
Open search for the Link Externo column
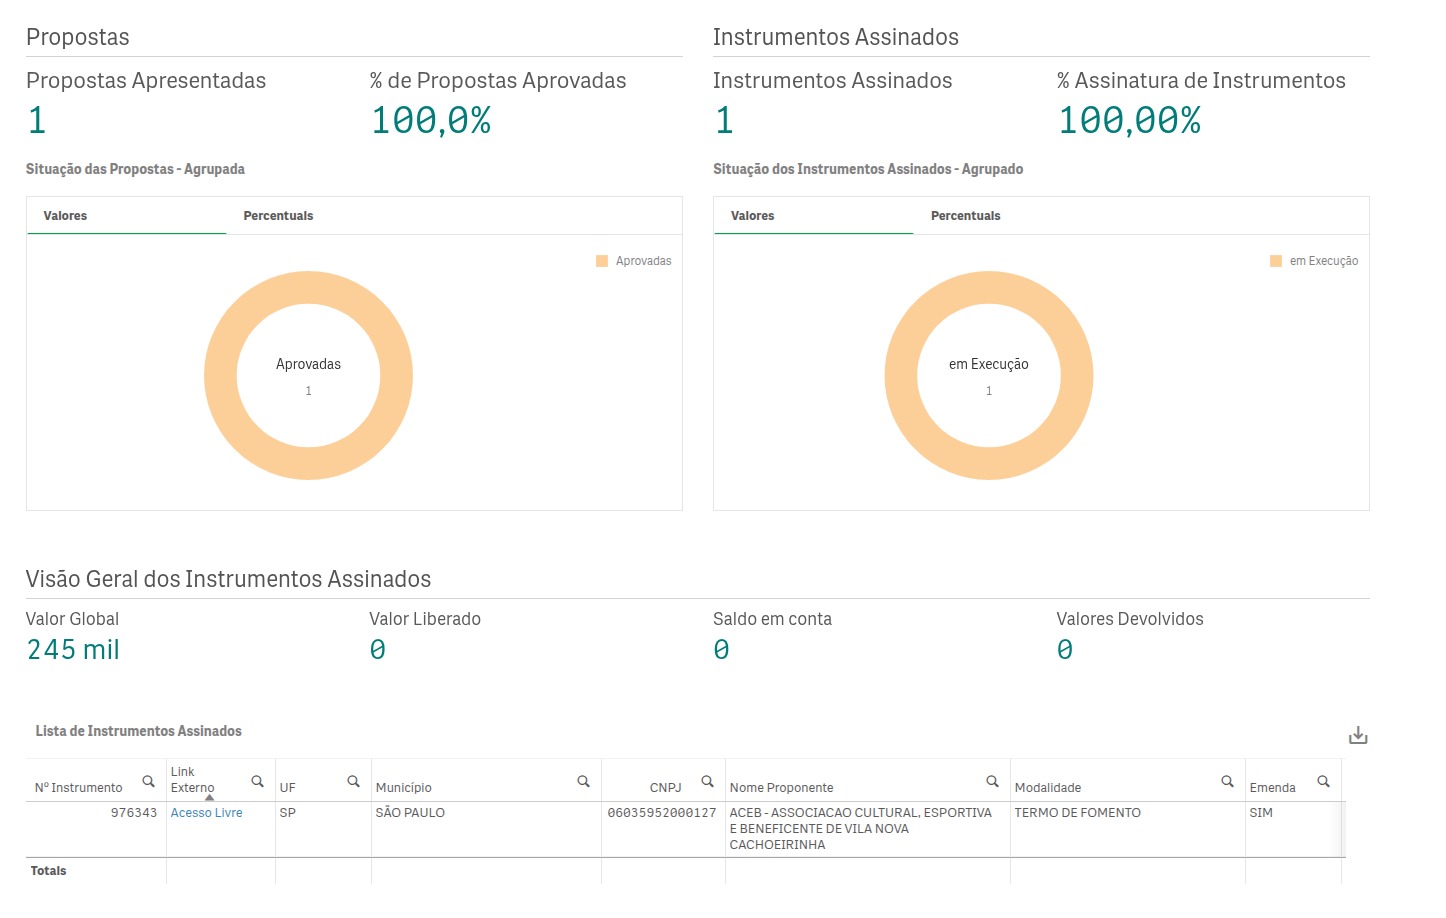(x=257, y=781)
